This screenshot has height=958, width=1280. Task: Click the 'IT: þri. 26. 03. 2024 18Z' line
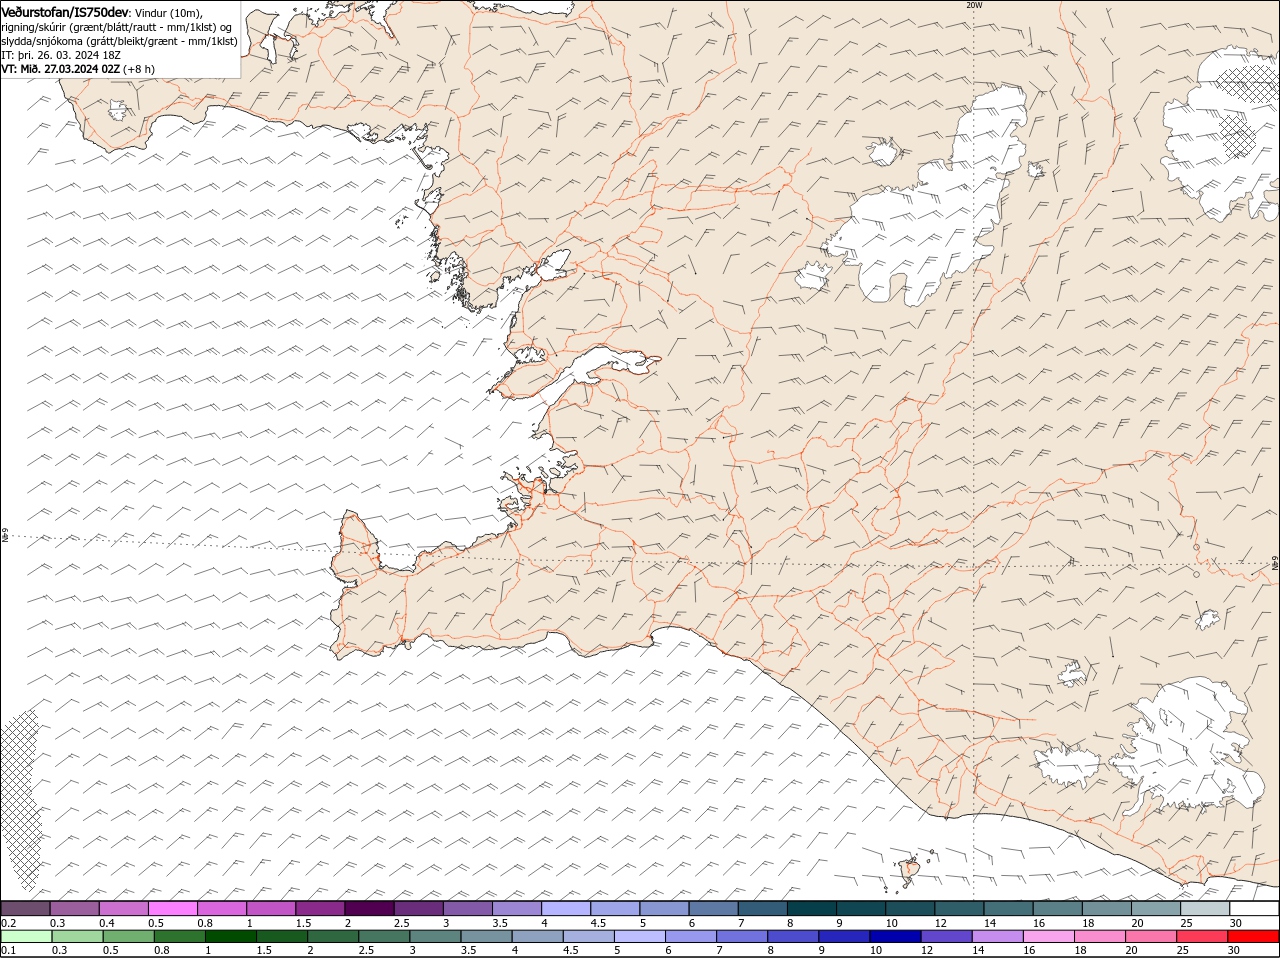pyautogui.click(x=61, y=55)
